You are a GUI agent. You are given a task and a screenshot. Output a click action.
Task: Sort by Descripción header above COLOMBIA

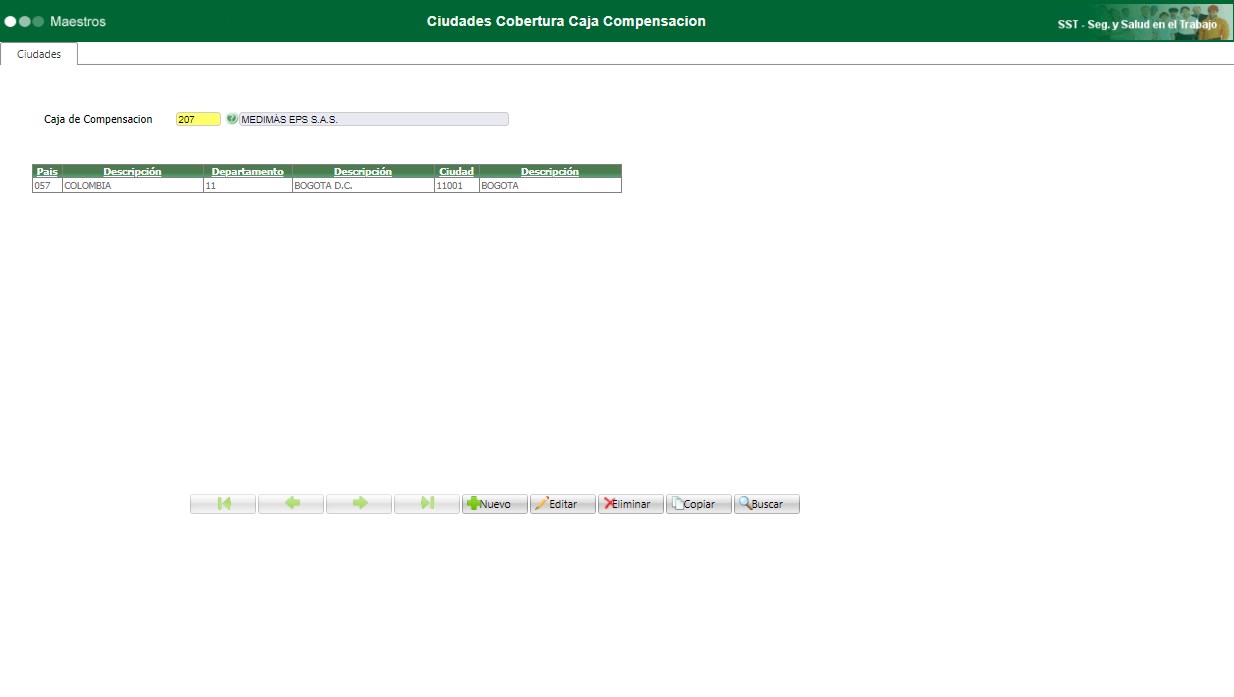(132, 171)
